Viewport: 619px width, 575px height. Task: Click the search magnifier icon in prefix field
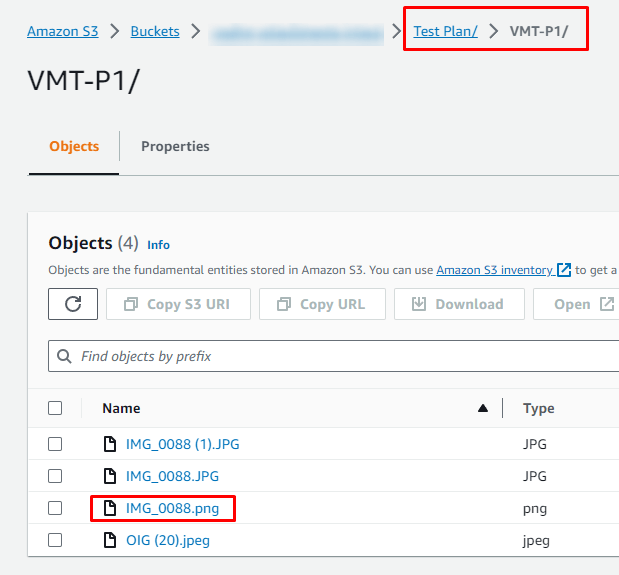coord(65,356)
